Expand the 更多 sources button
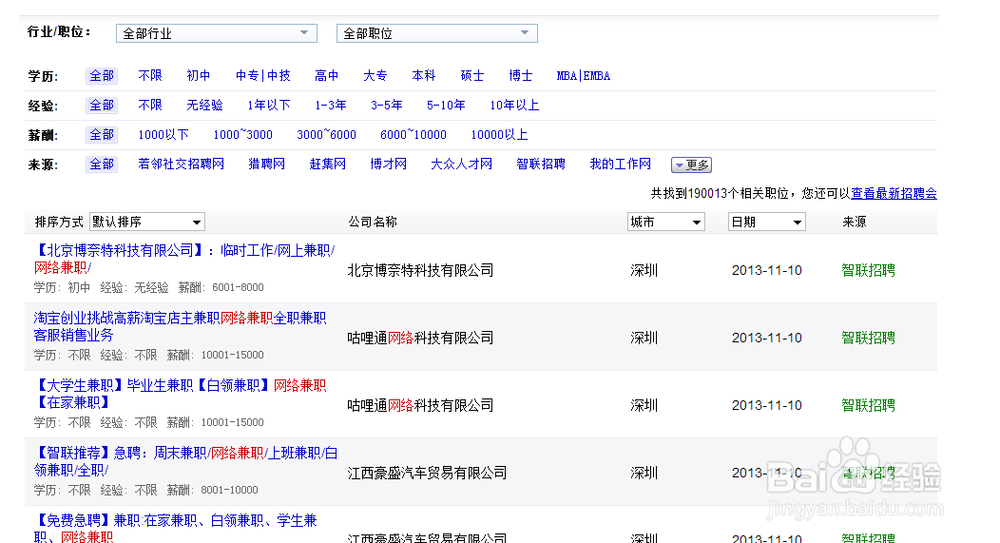 [691, 165]
